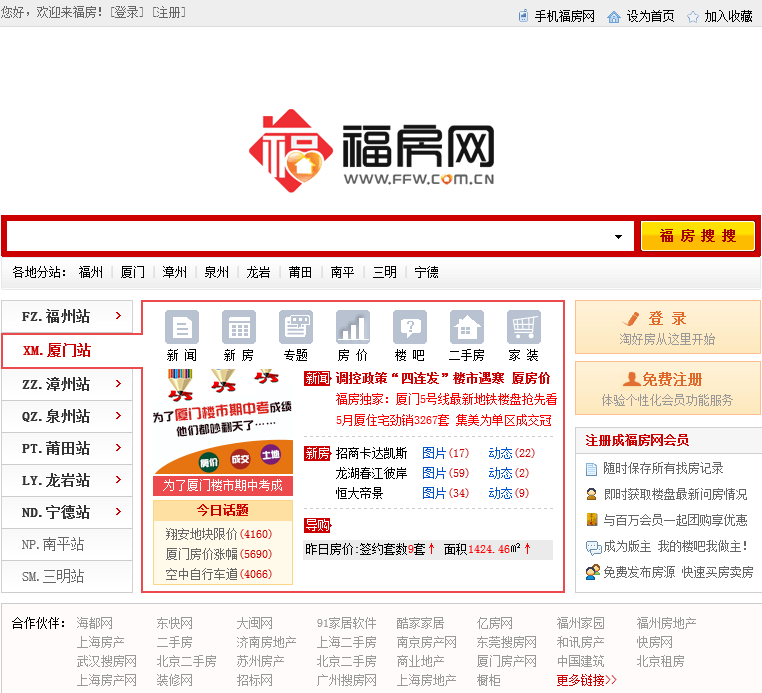Open 福房独家 厦门5号线 news link
762x693 pixels.
(x=446, y=399)
